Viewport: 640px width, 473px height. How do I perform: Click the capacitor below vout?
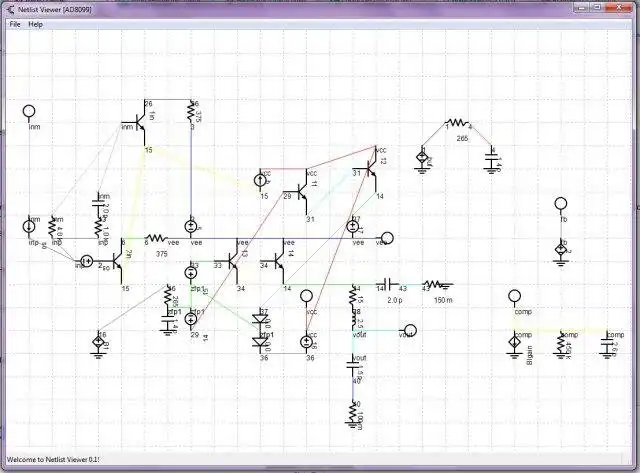pyautogui.click(x=353, y=366)
